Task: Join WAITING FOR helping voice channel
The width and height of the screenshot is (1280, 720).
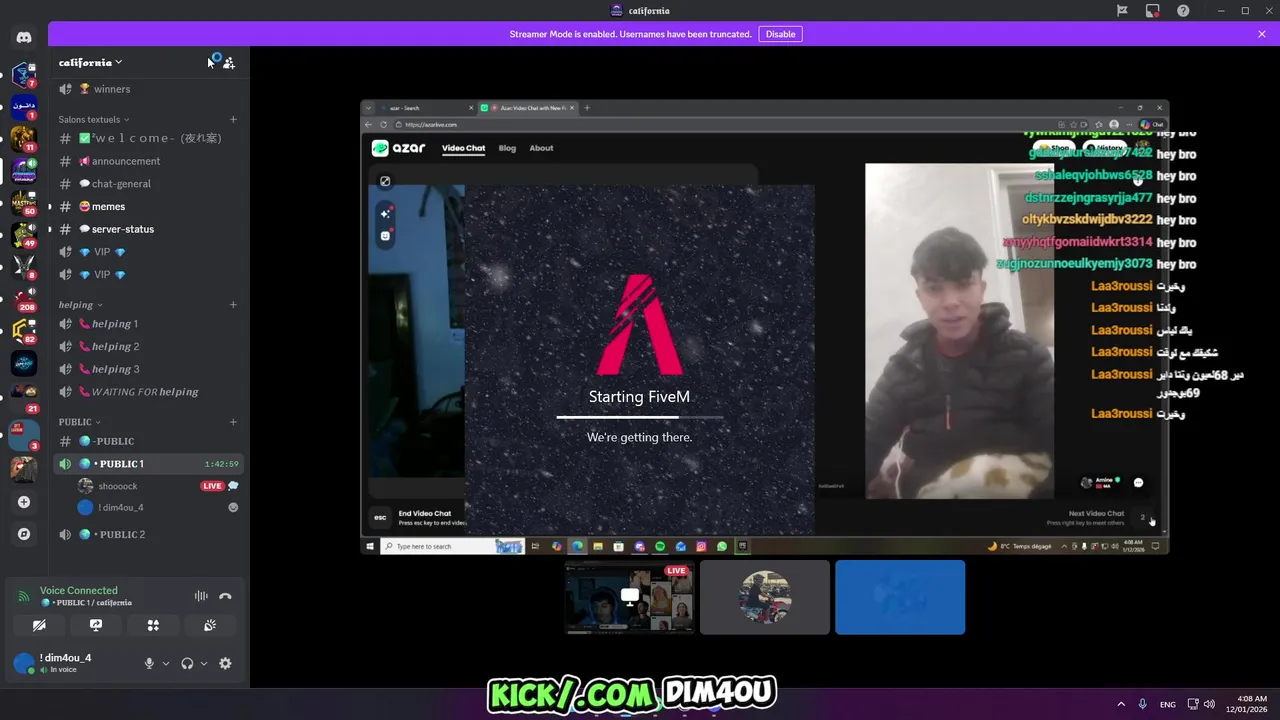Action: 148,392
